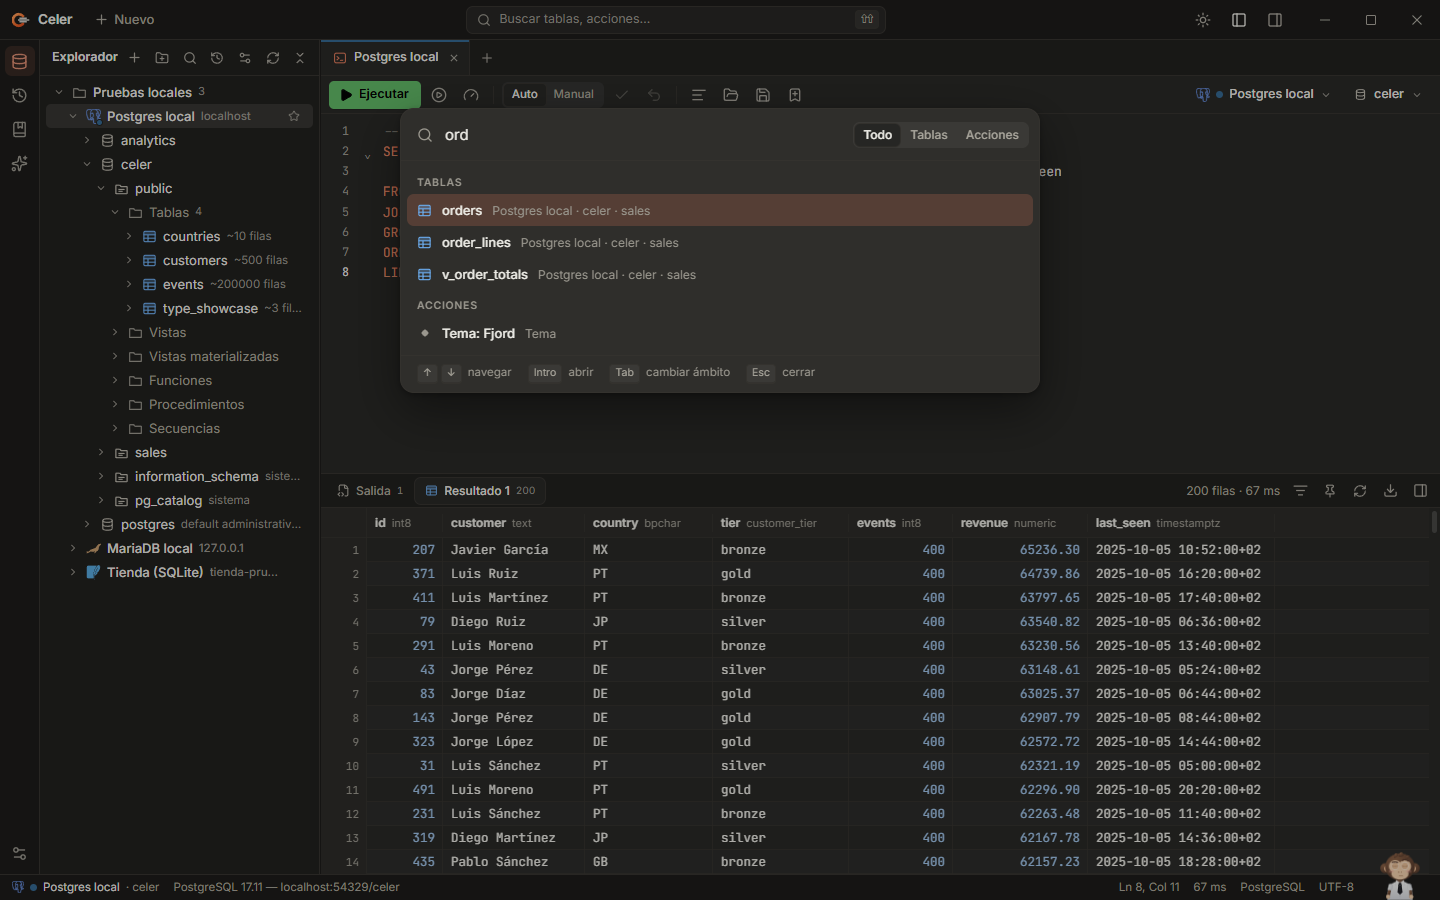Run the query with Ejecutar button
This screenshot has width=1440, height=900.
[375, 94]
